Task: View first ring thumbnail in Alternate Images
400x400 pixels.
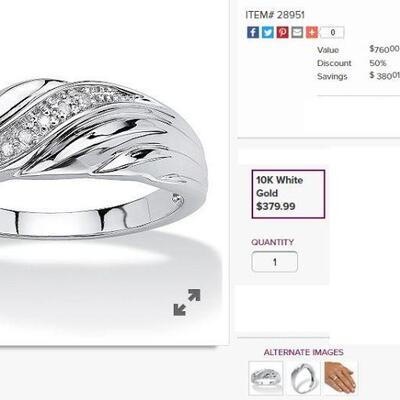Action: [x=266, y=378]
